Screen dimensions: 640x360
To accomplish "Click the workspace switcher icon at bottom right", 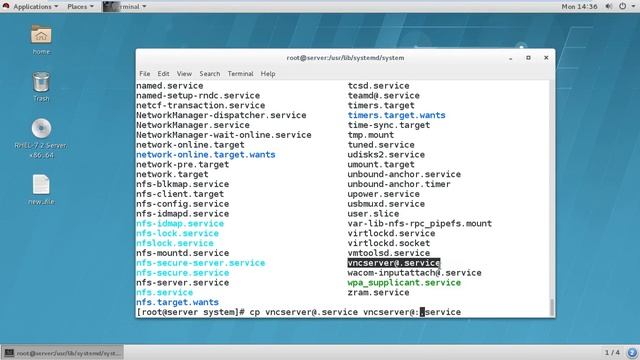I will tap(632, 352).
